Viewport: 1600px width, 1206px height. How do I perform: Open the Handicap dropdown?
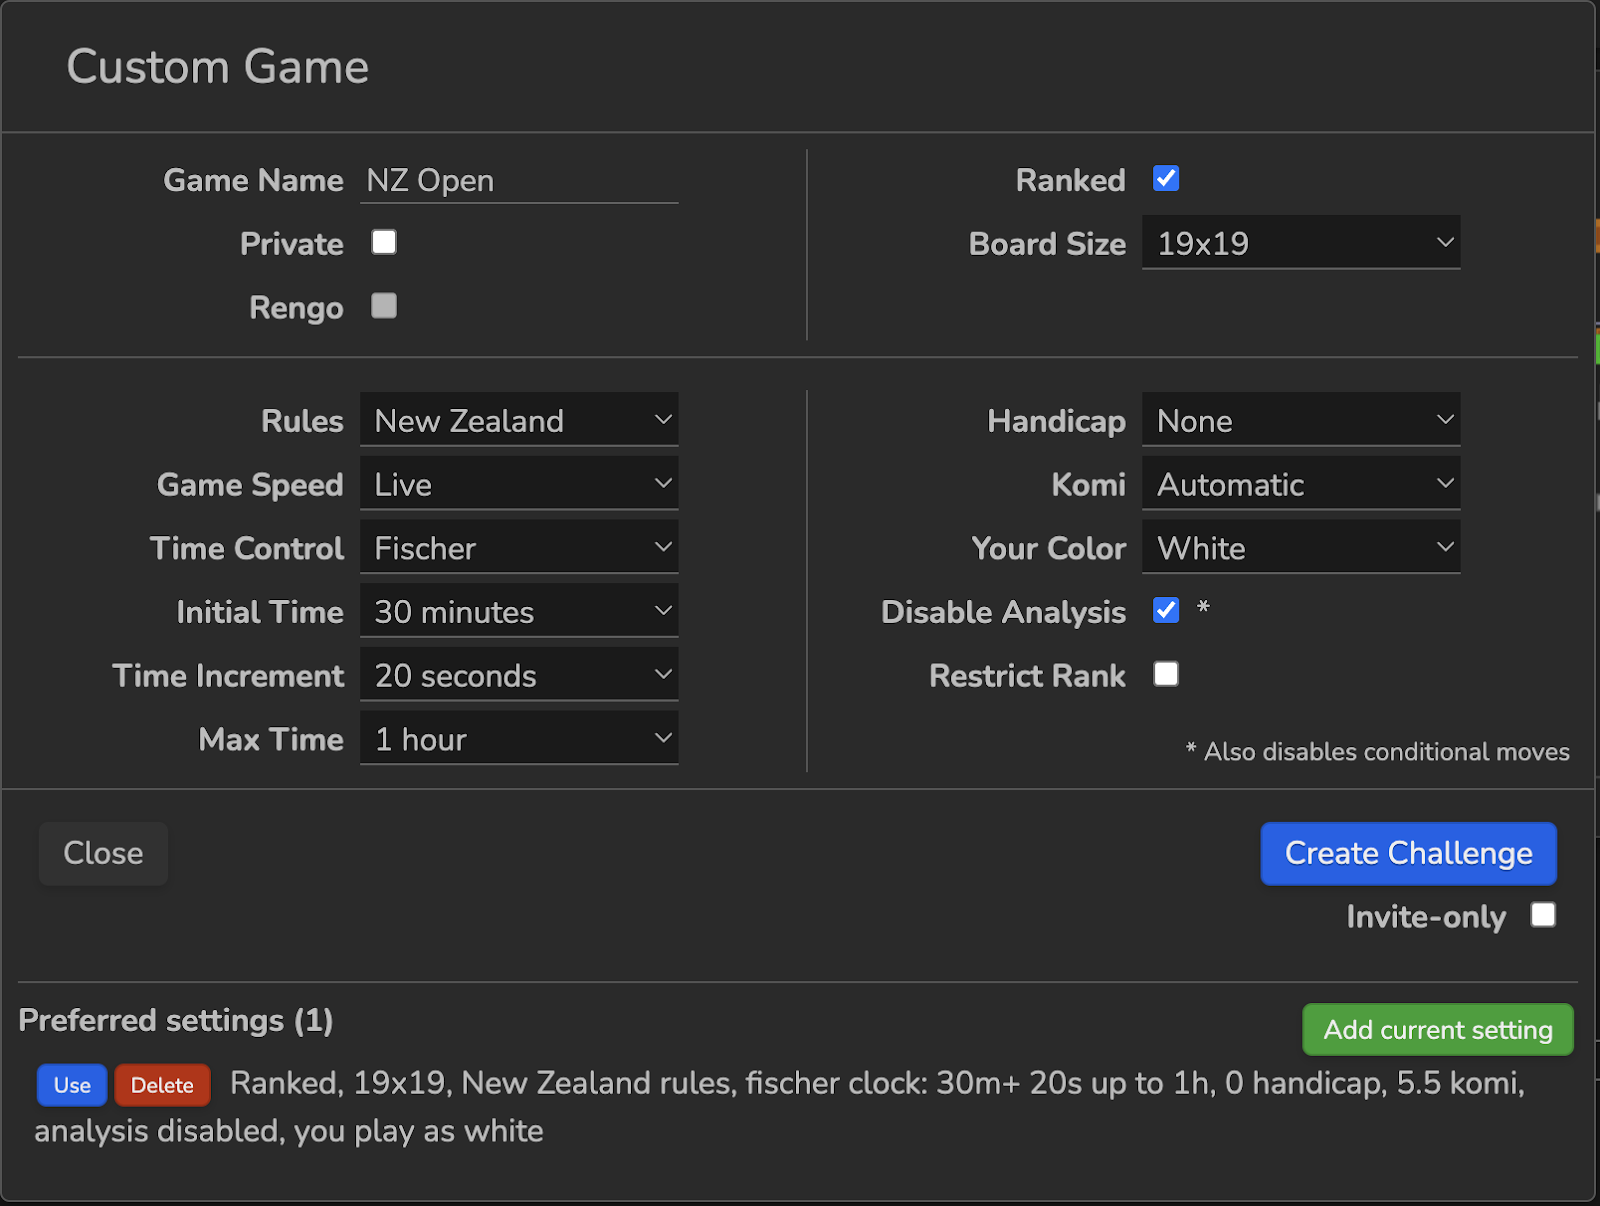[x=1300, y=421]
